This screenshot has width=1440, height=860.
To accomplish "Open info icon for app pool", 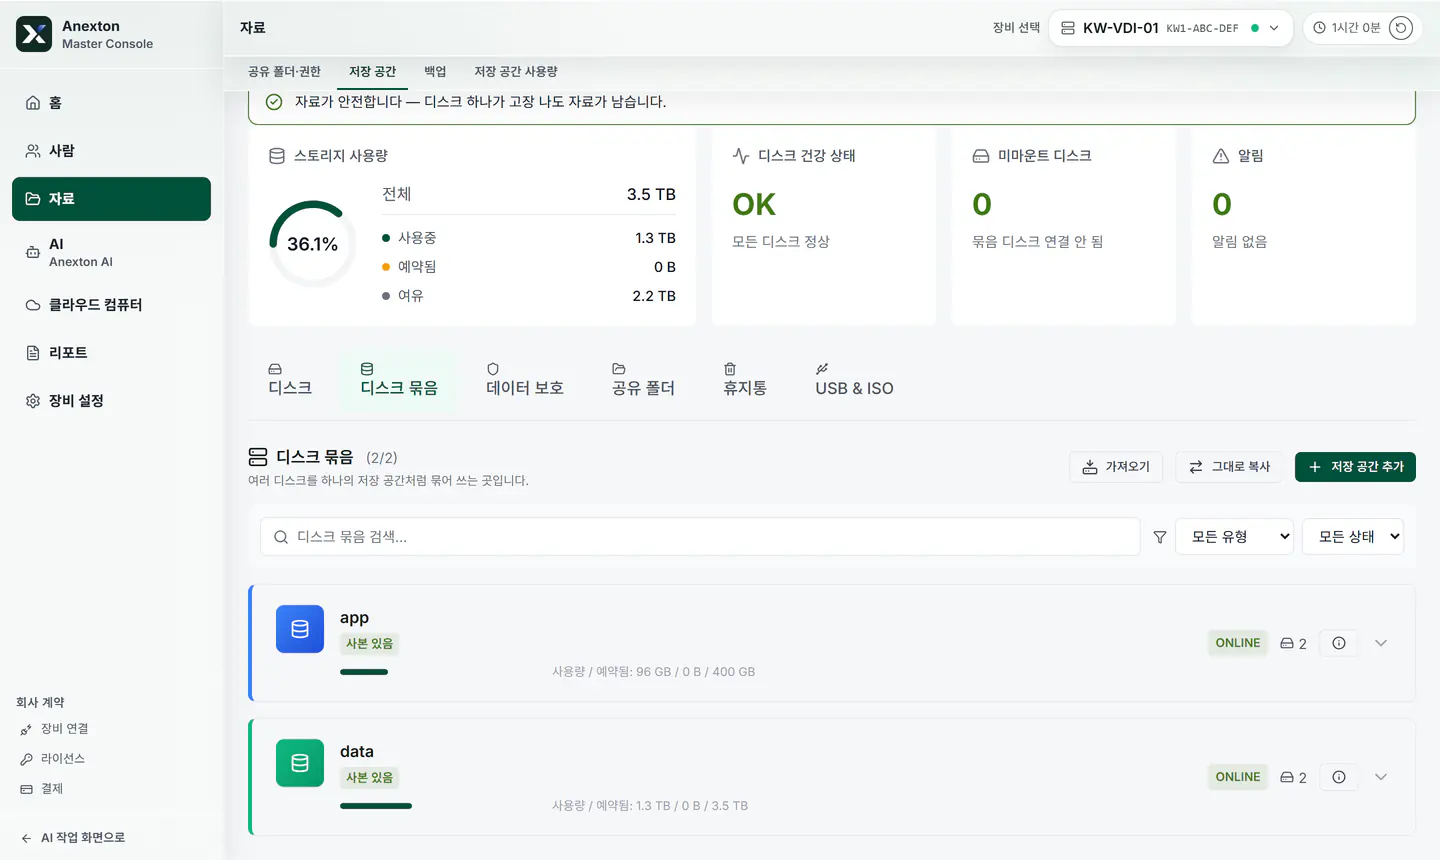I will coord(1339,643).
